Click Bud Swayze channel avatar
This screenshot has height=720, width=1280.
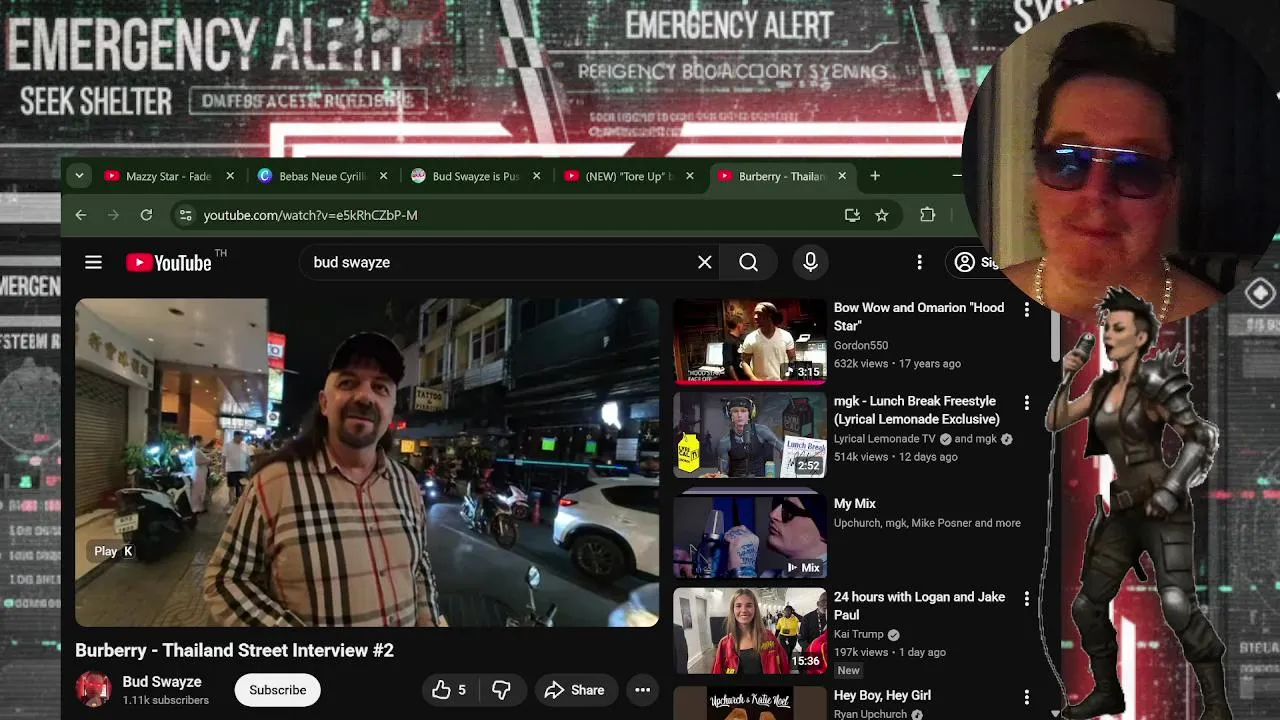tap(93, 689)
